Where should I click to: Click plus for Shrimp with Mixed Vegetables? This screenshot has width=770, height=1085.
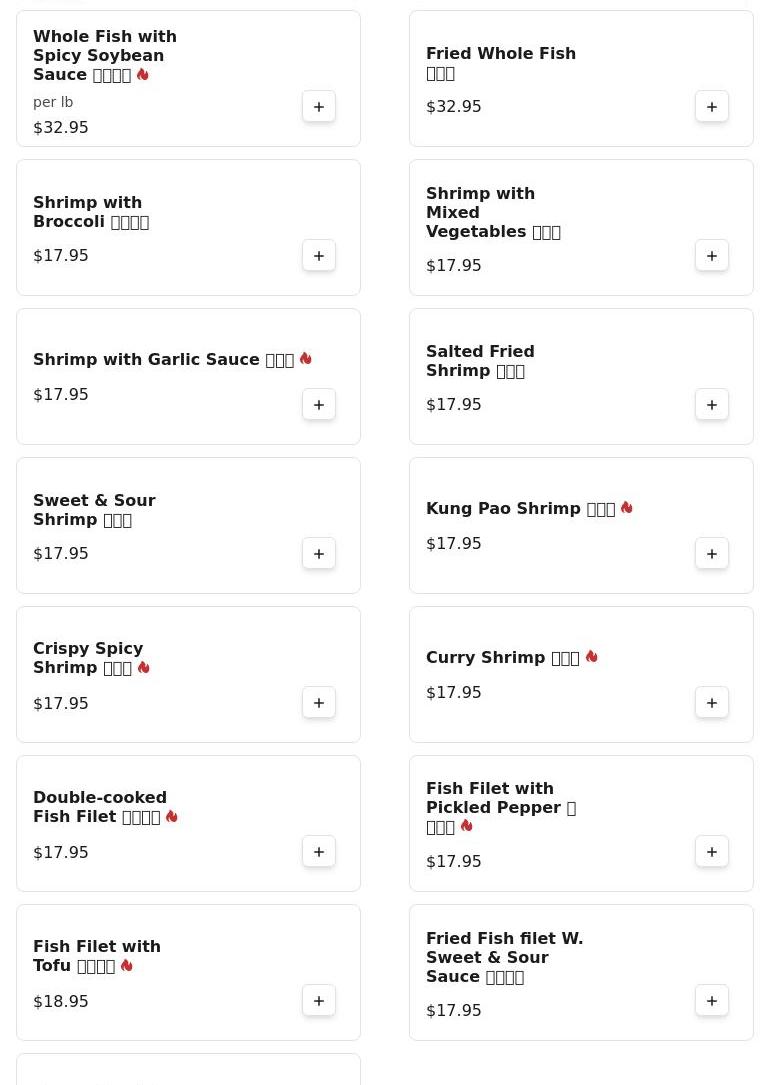(712, 256)
